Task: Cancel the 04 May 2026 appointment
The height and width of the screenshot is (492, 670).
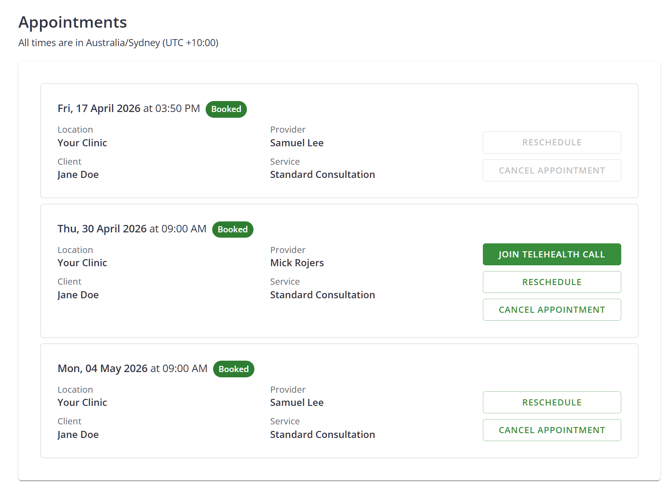Action: pyautogui.click(x=551, y=430)
